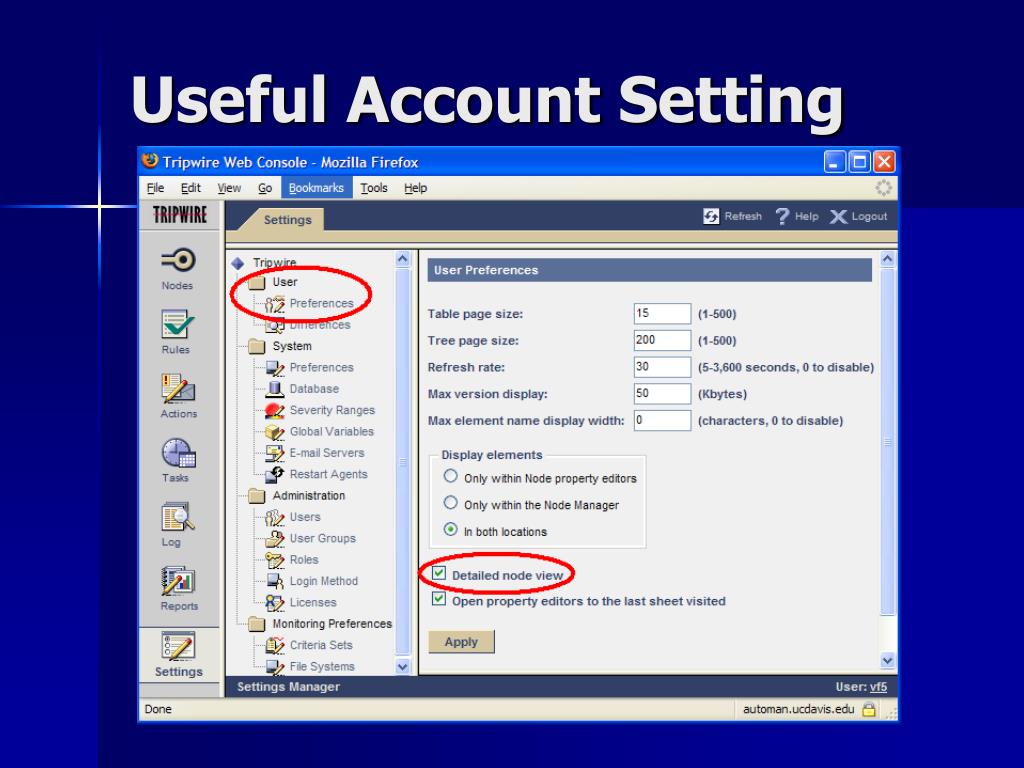This screenshot has width=1024, height=768.
Task: Click the Refresh rate field
Action: coord(662,367)
